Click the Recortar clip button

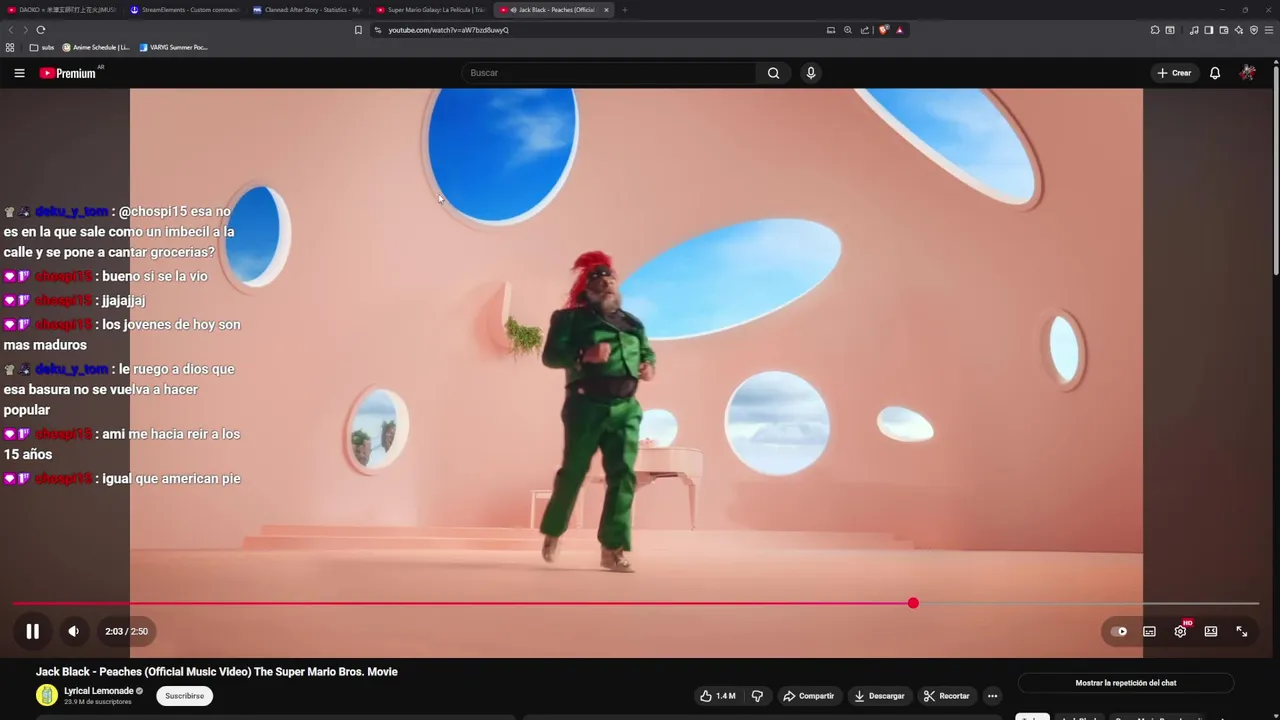(x=947, y=696)
